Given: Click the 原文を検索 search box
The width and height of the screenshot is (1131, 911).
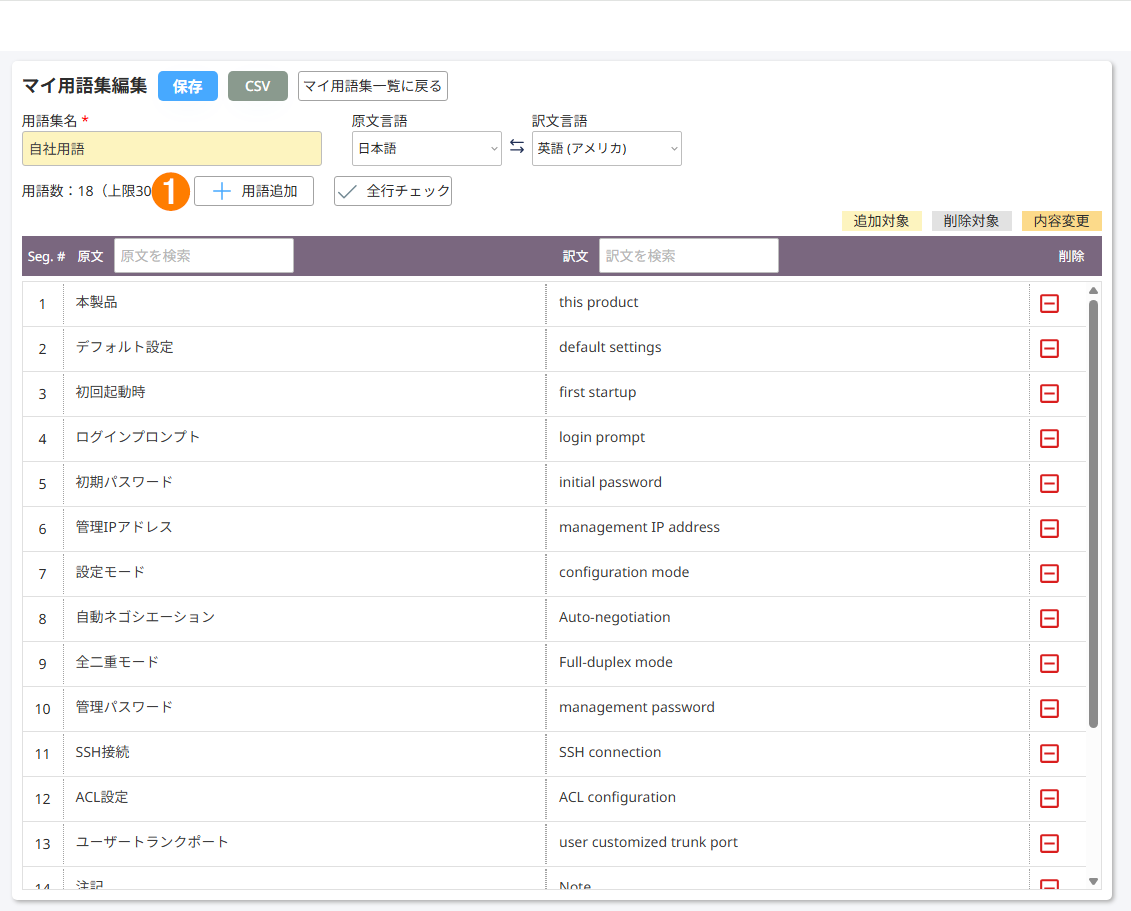Looking at the screenshot, I should coord(204,256).
